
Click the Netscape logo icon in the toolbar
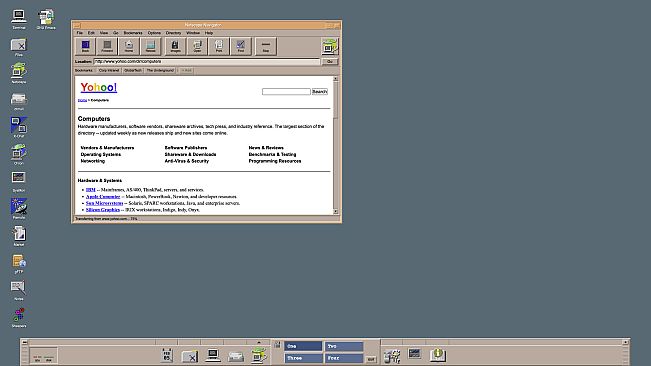click(330, 46)
